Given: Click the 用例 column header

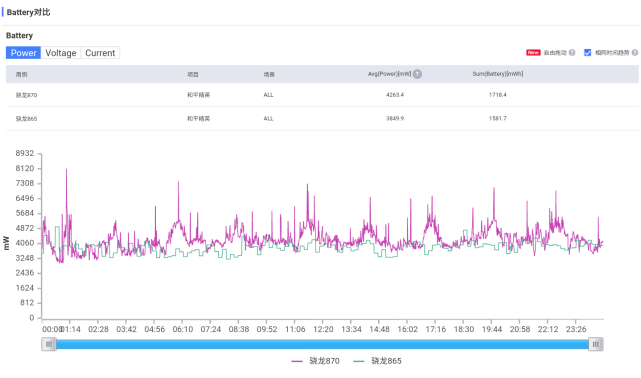Looking at the screenshot, I should tap(21, 74).
